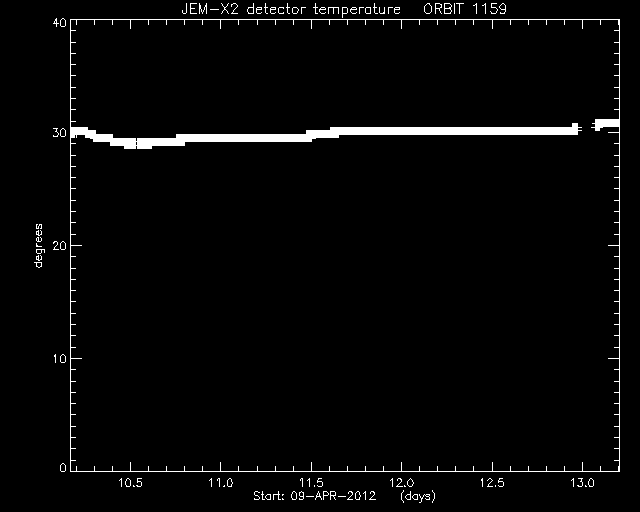Screen dimensions: 640x512
Task: Click the temperature step-up near day 11.5
Action: click(322, 134)
